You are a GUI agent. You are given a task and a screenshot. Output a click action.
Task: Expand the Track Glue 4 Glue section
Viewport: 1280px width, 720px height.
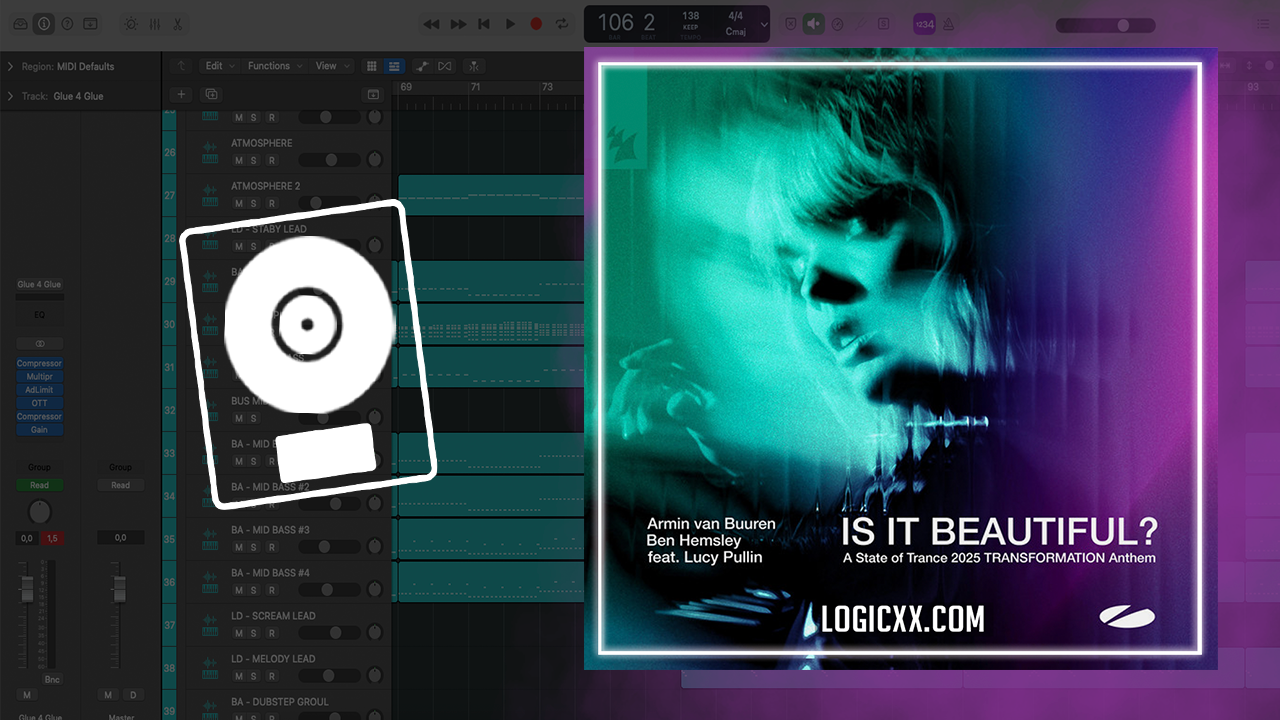10,96
